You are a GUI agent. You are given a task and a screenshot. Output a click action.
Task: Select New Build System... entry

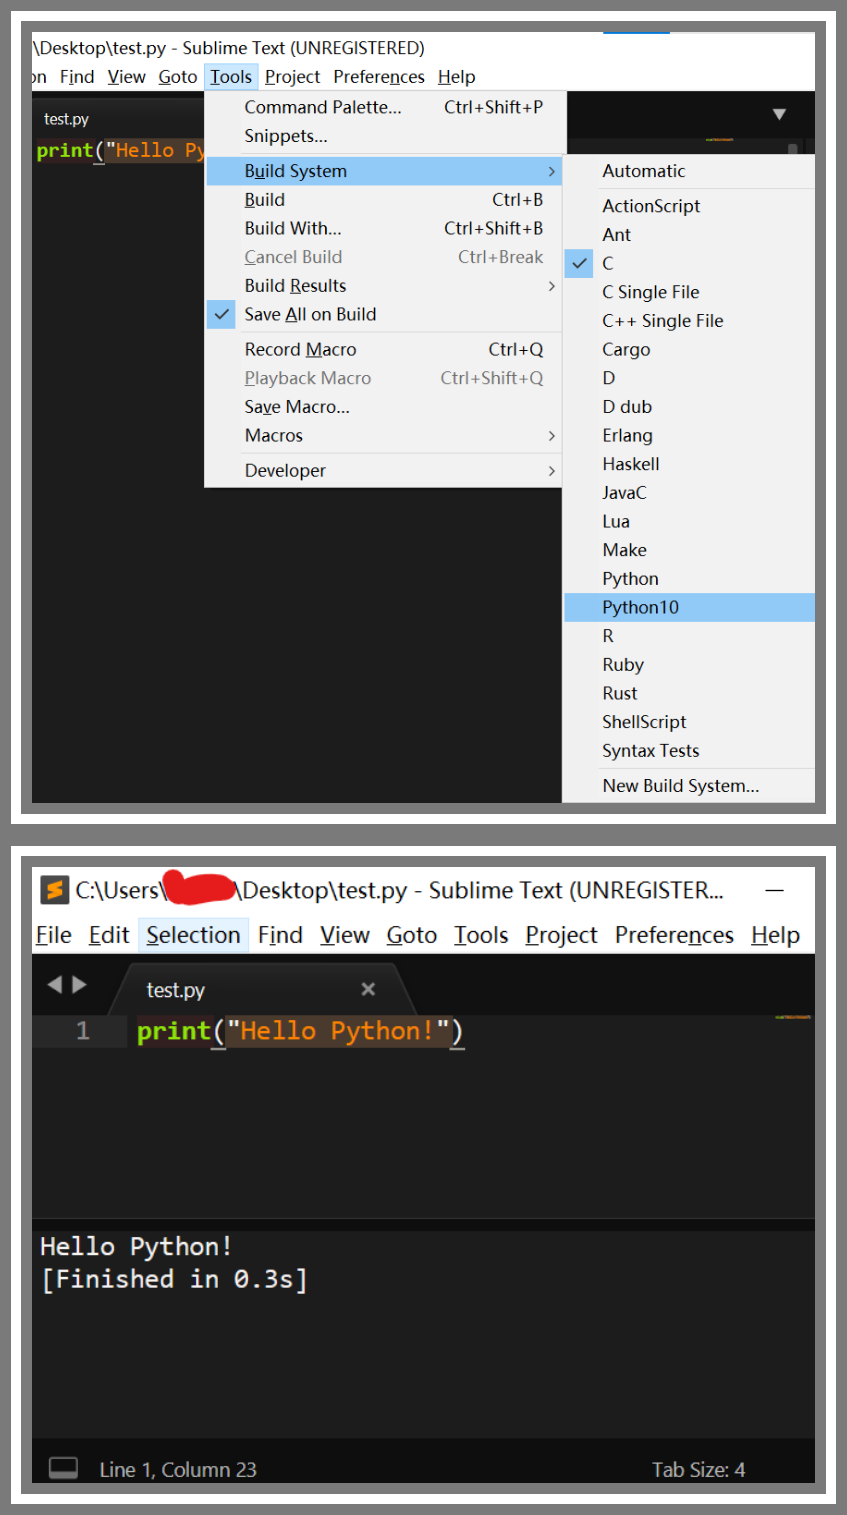coord(690,786)
